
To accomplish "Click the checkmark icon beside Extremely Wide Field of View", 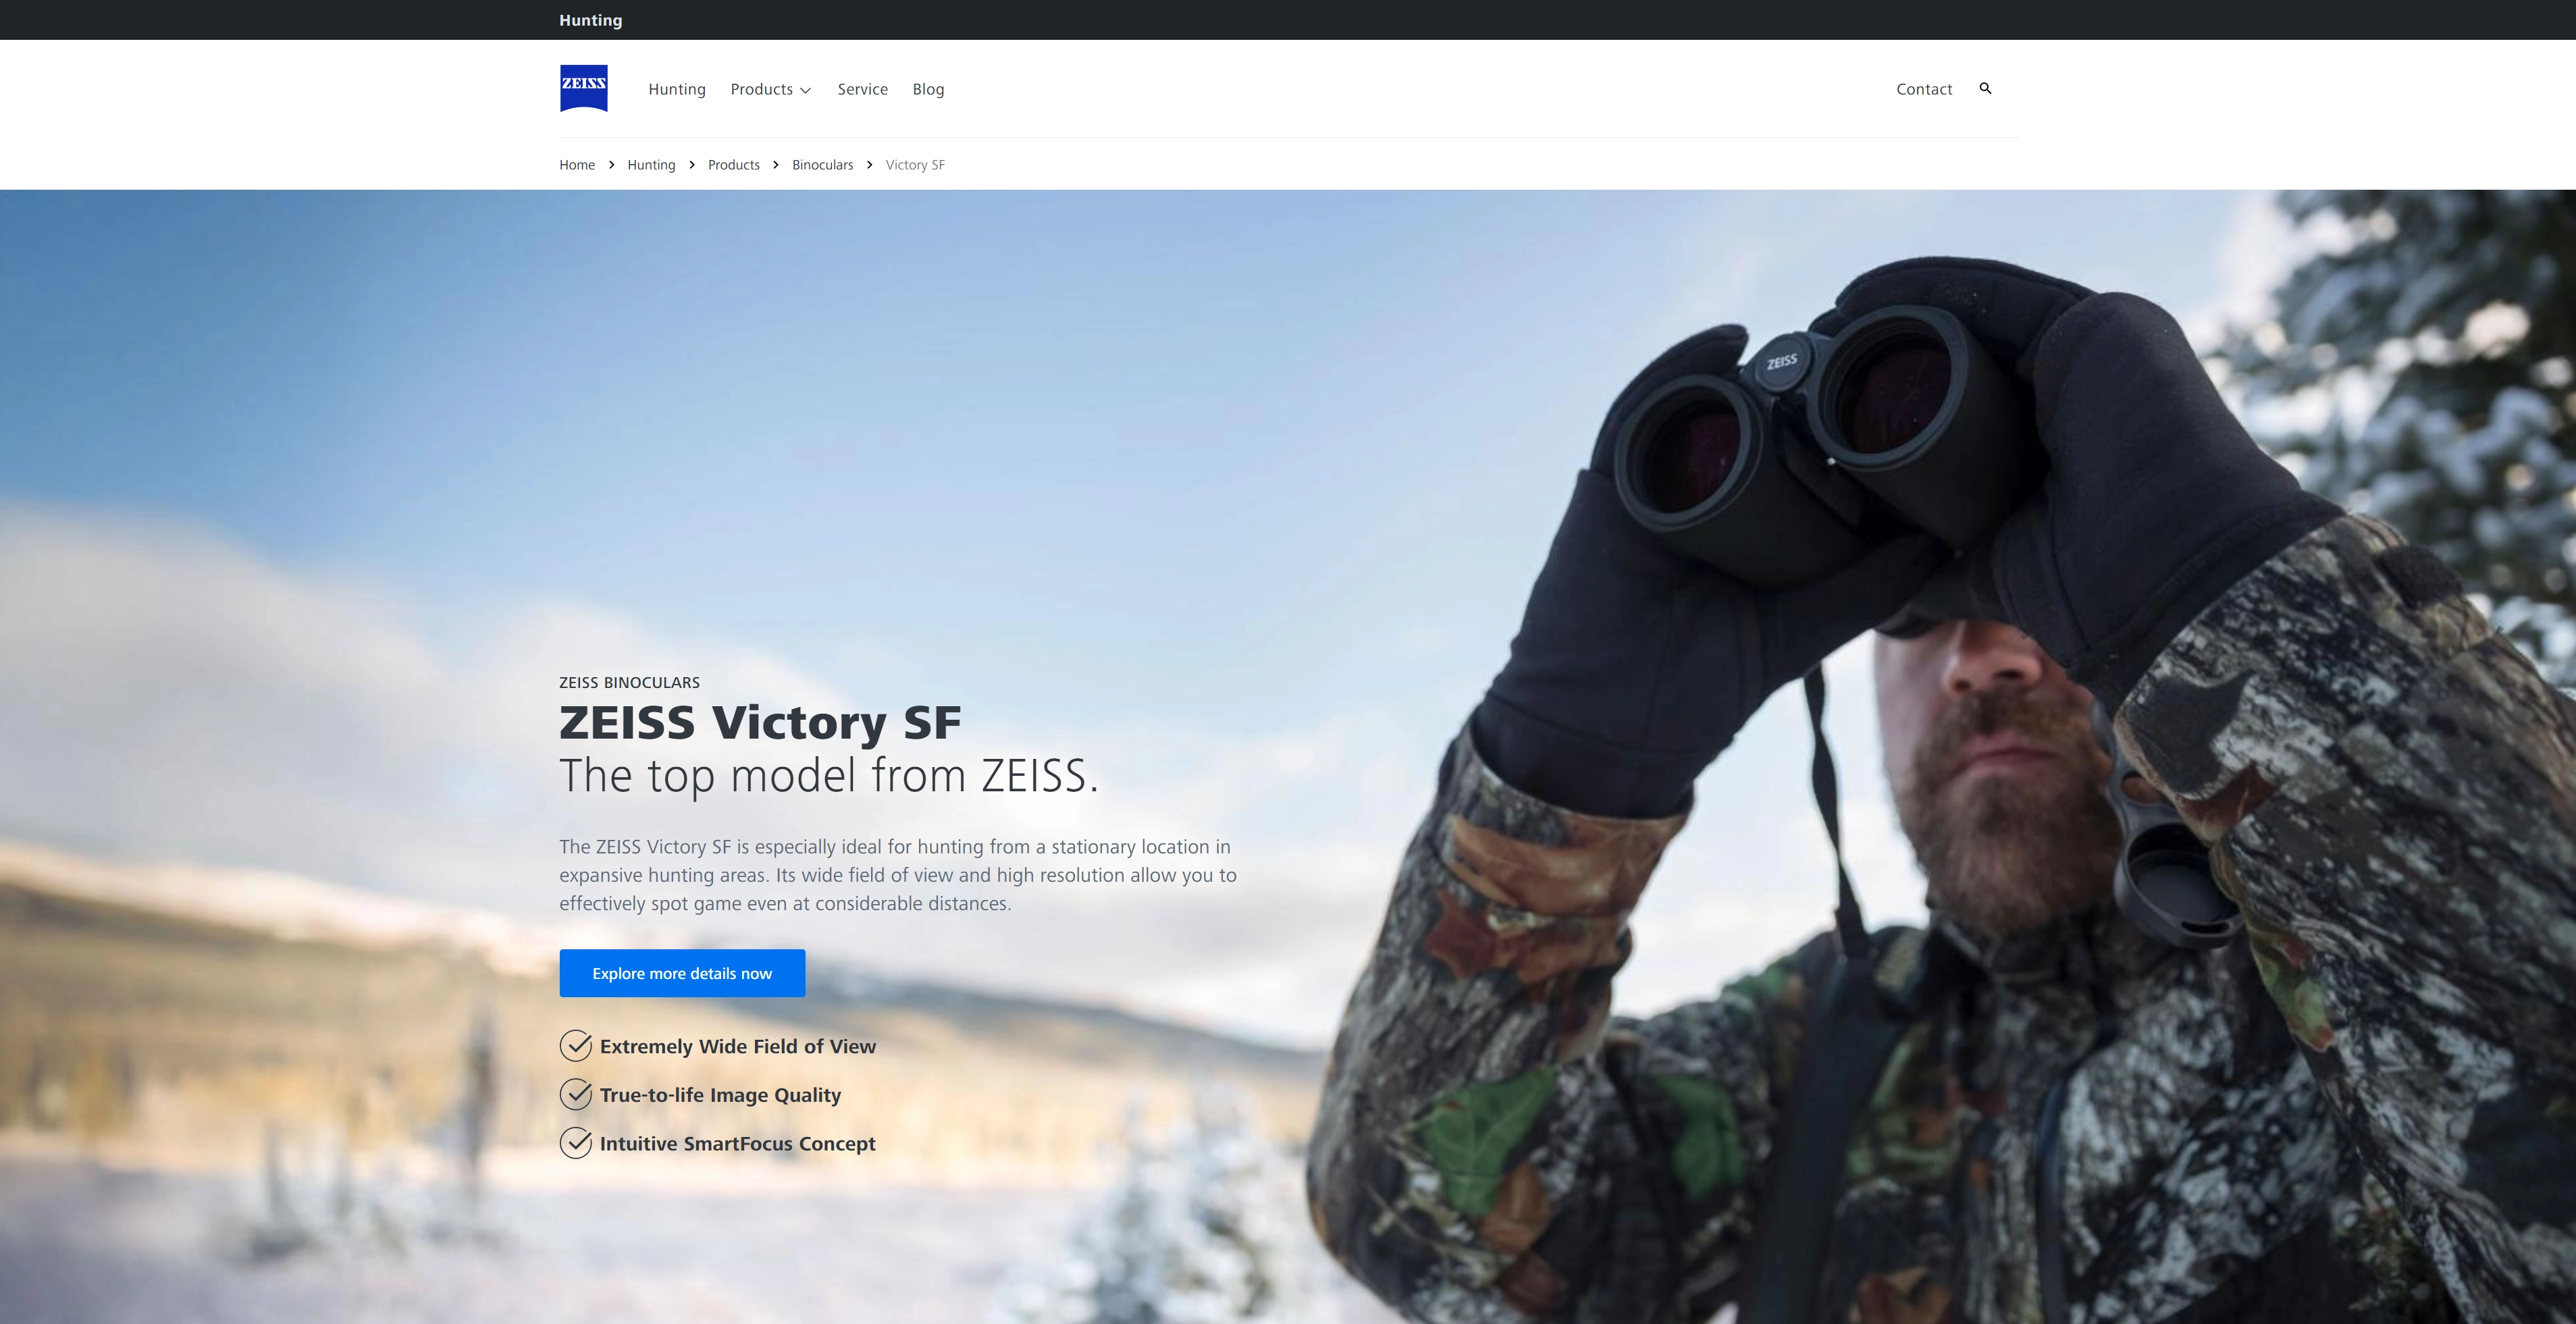I will tap(576, 1046).
